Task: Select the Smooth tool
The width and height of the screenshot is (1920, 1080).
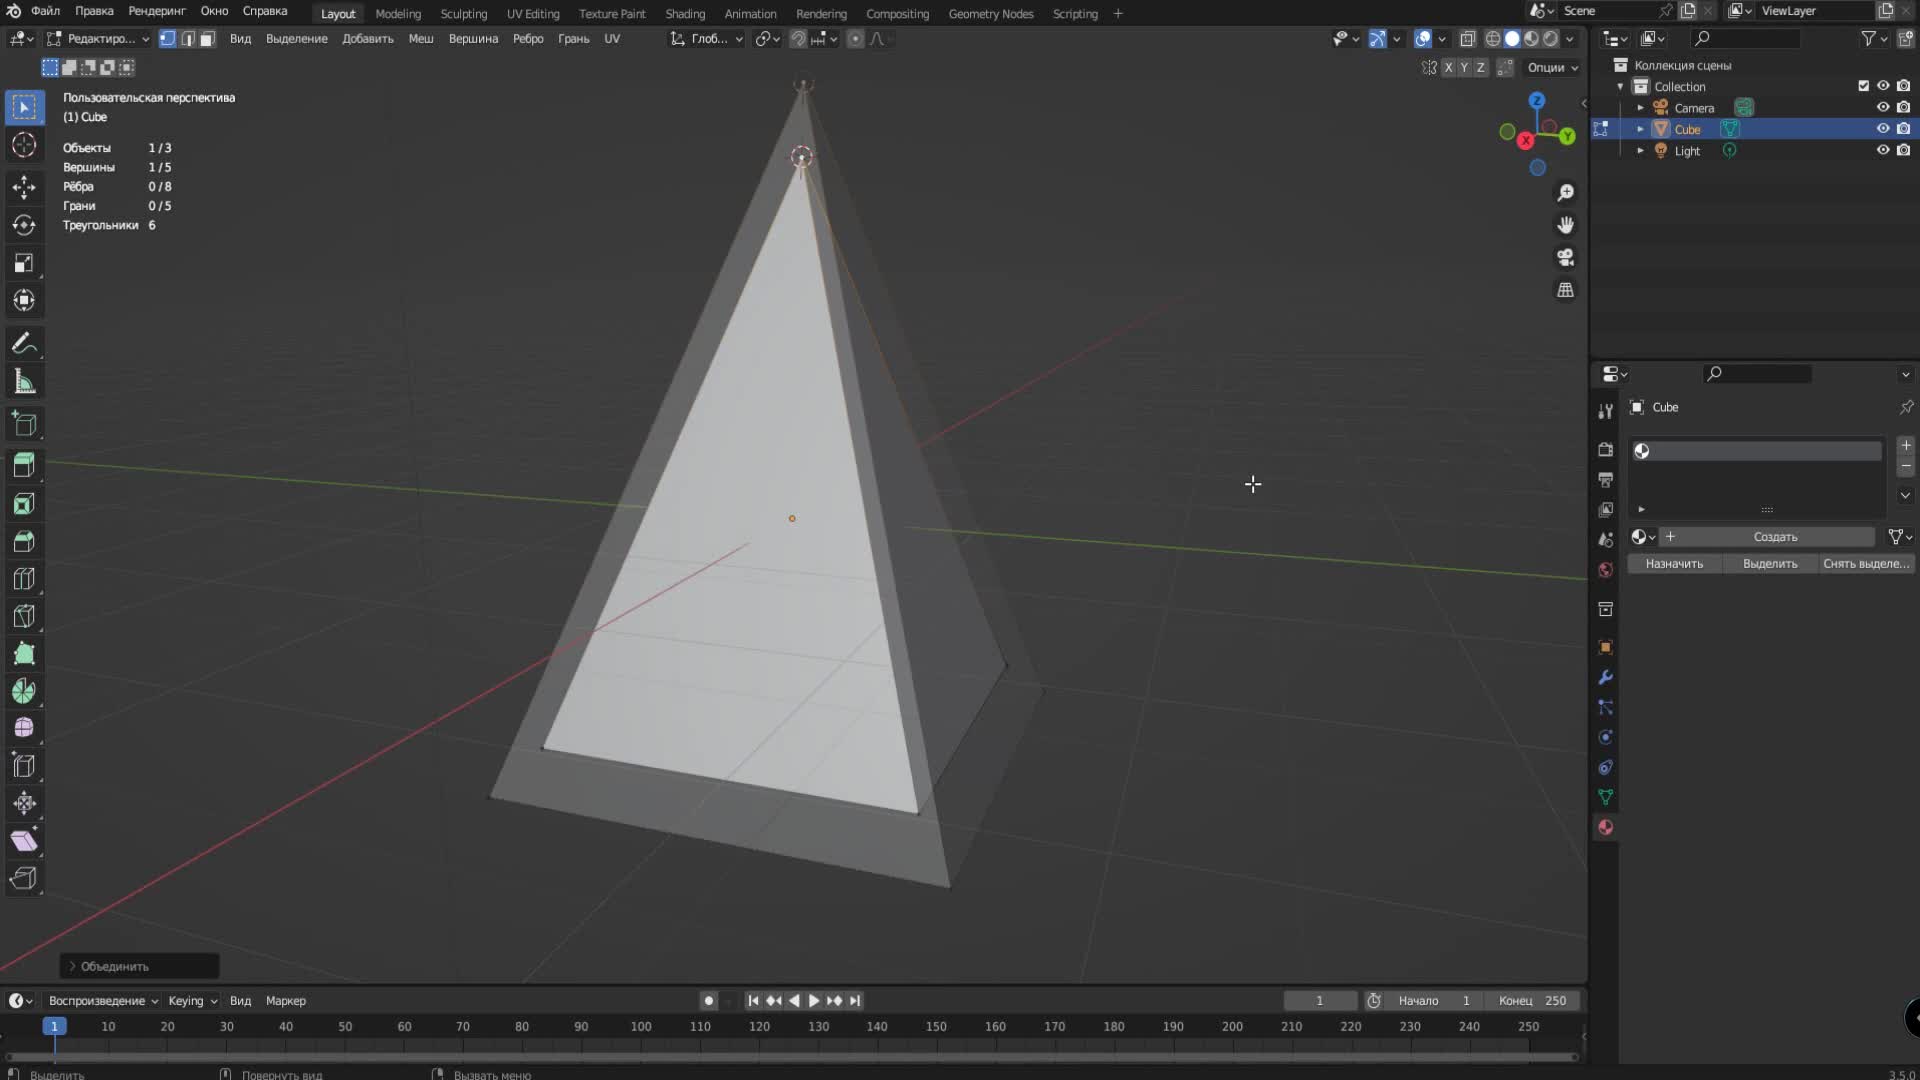Action: point(24,728)
